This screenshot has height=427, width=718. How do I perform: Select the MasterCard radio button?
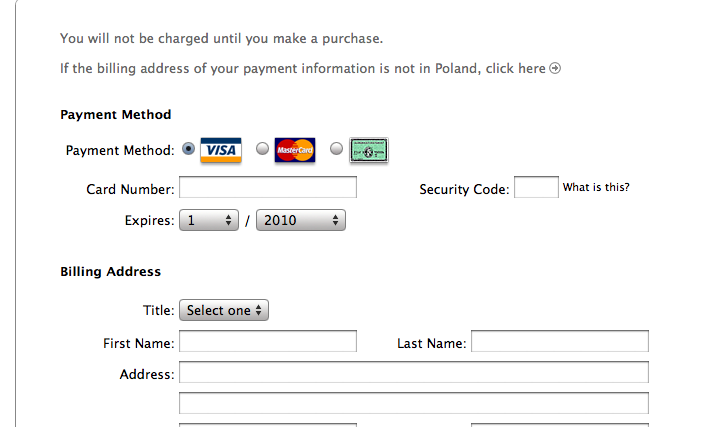(x=262, y=149)
